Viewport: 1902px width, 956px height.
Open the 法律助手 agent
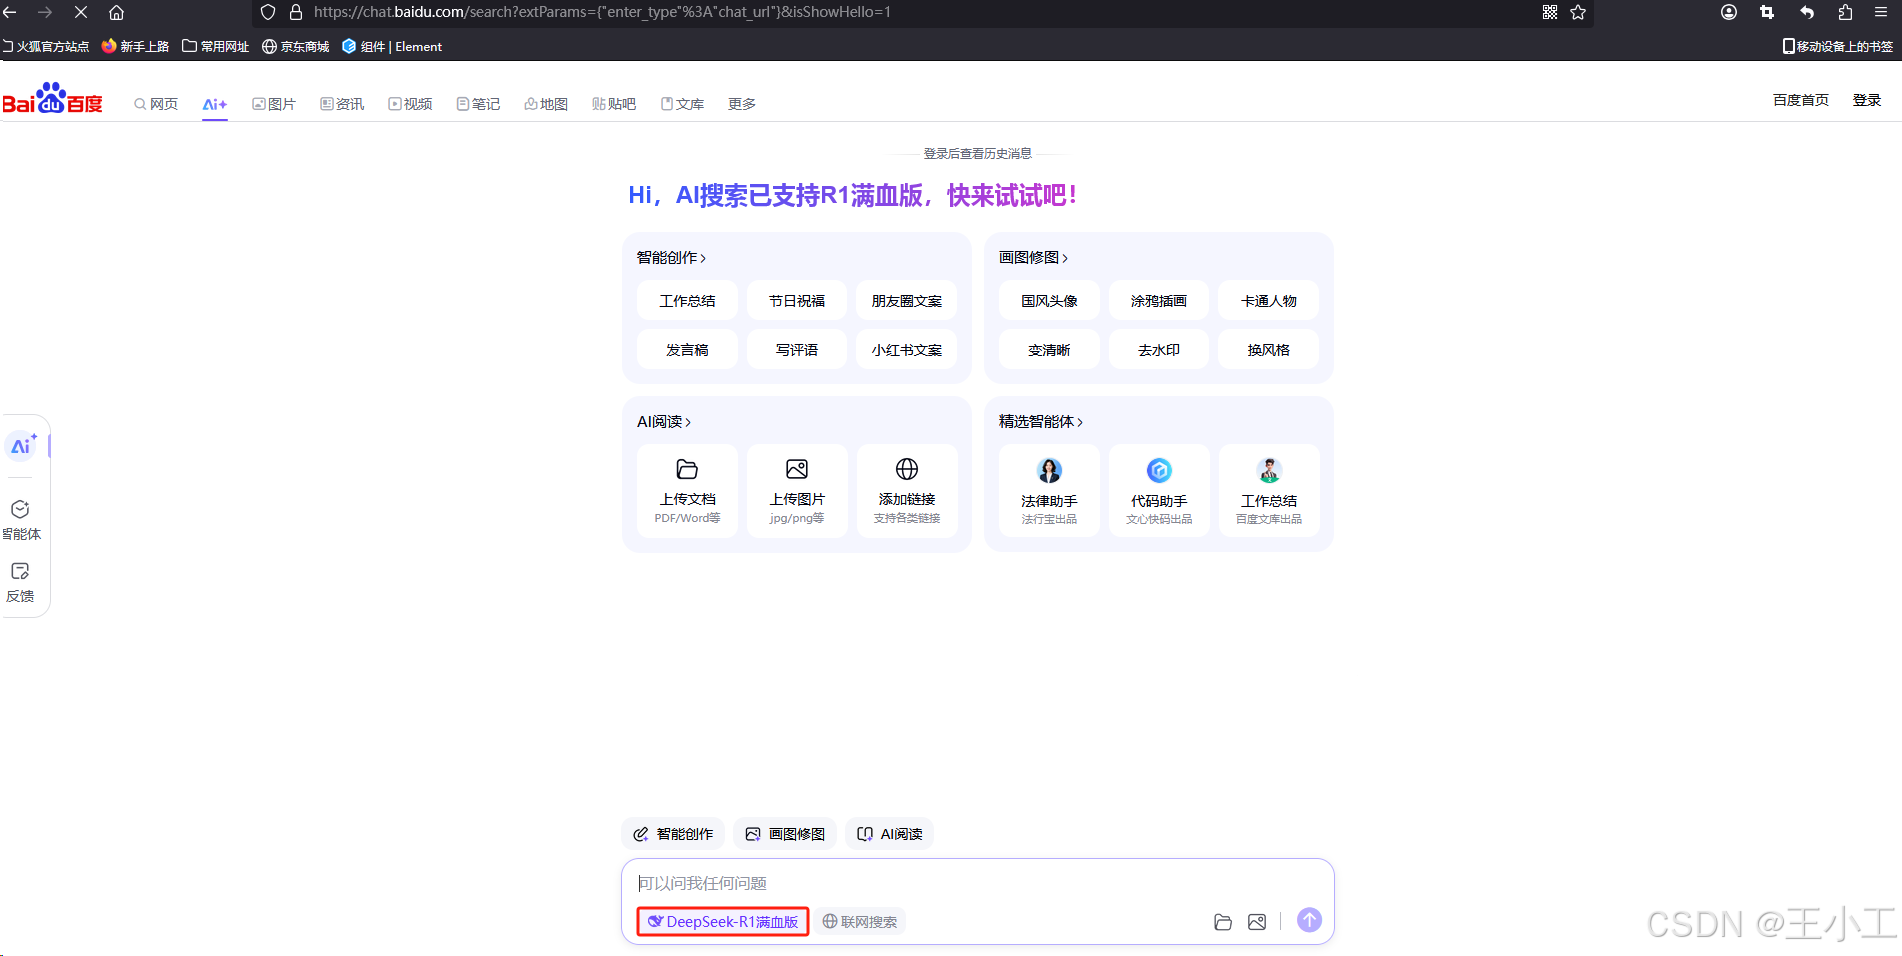tap(1049, 491)
